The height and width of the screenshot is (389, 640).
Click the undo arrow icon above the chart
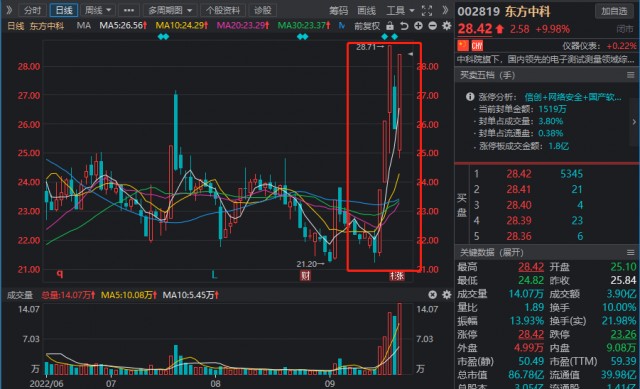pos(404,26)
